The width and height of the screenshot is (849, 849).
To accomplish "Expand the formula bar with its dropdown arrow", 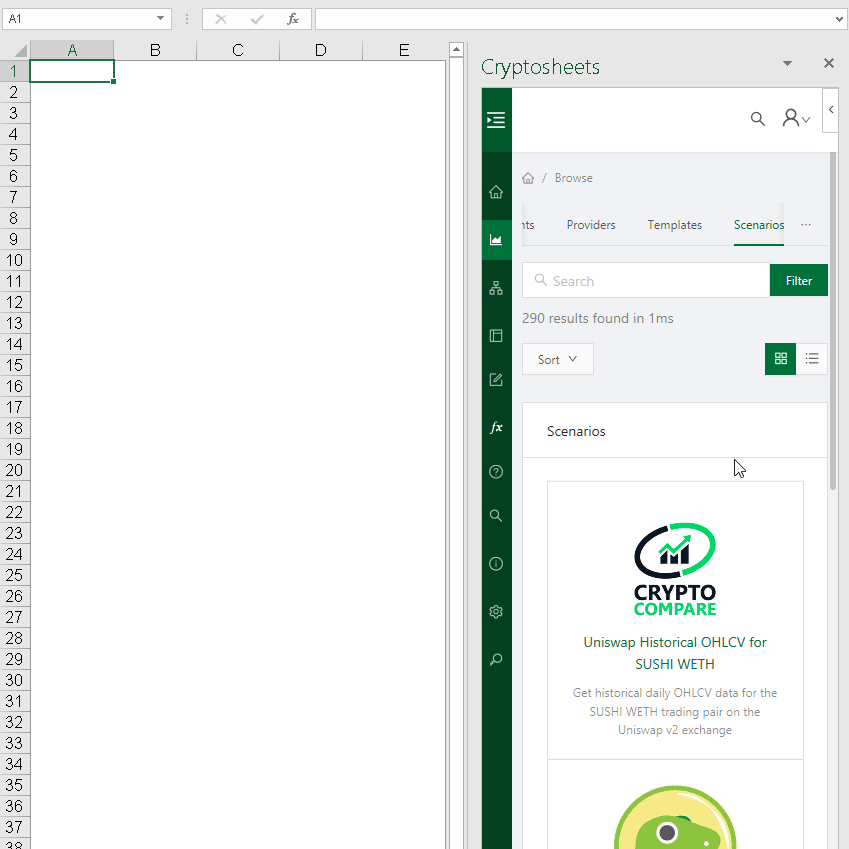I will (x=839, y=19).
